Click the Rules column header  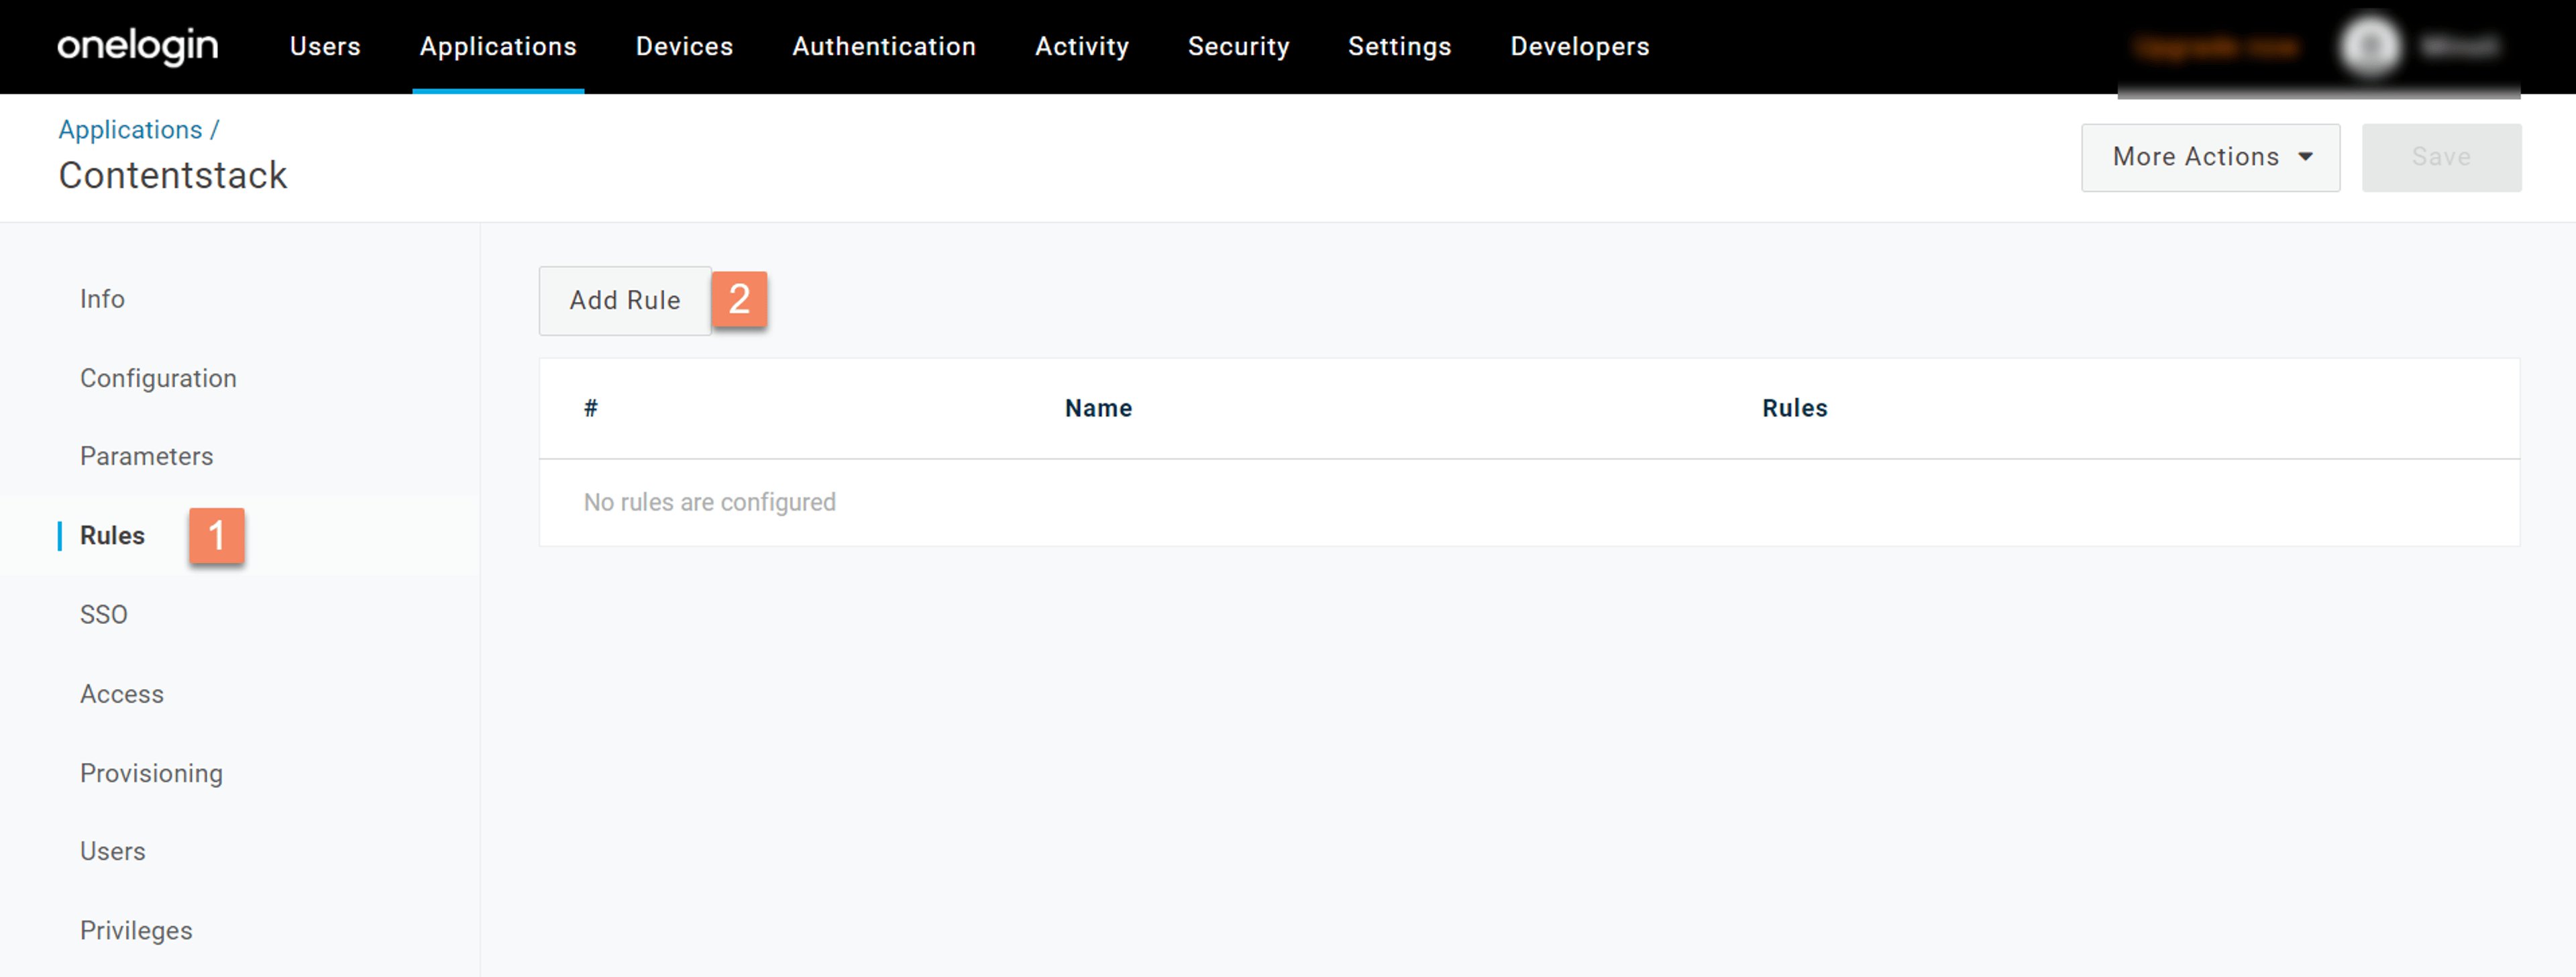click(1794, 408)
